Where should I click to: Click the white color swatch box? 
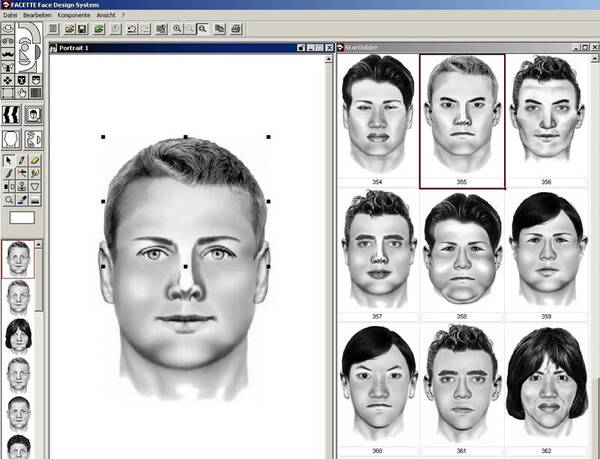(x=22, y=216)
